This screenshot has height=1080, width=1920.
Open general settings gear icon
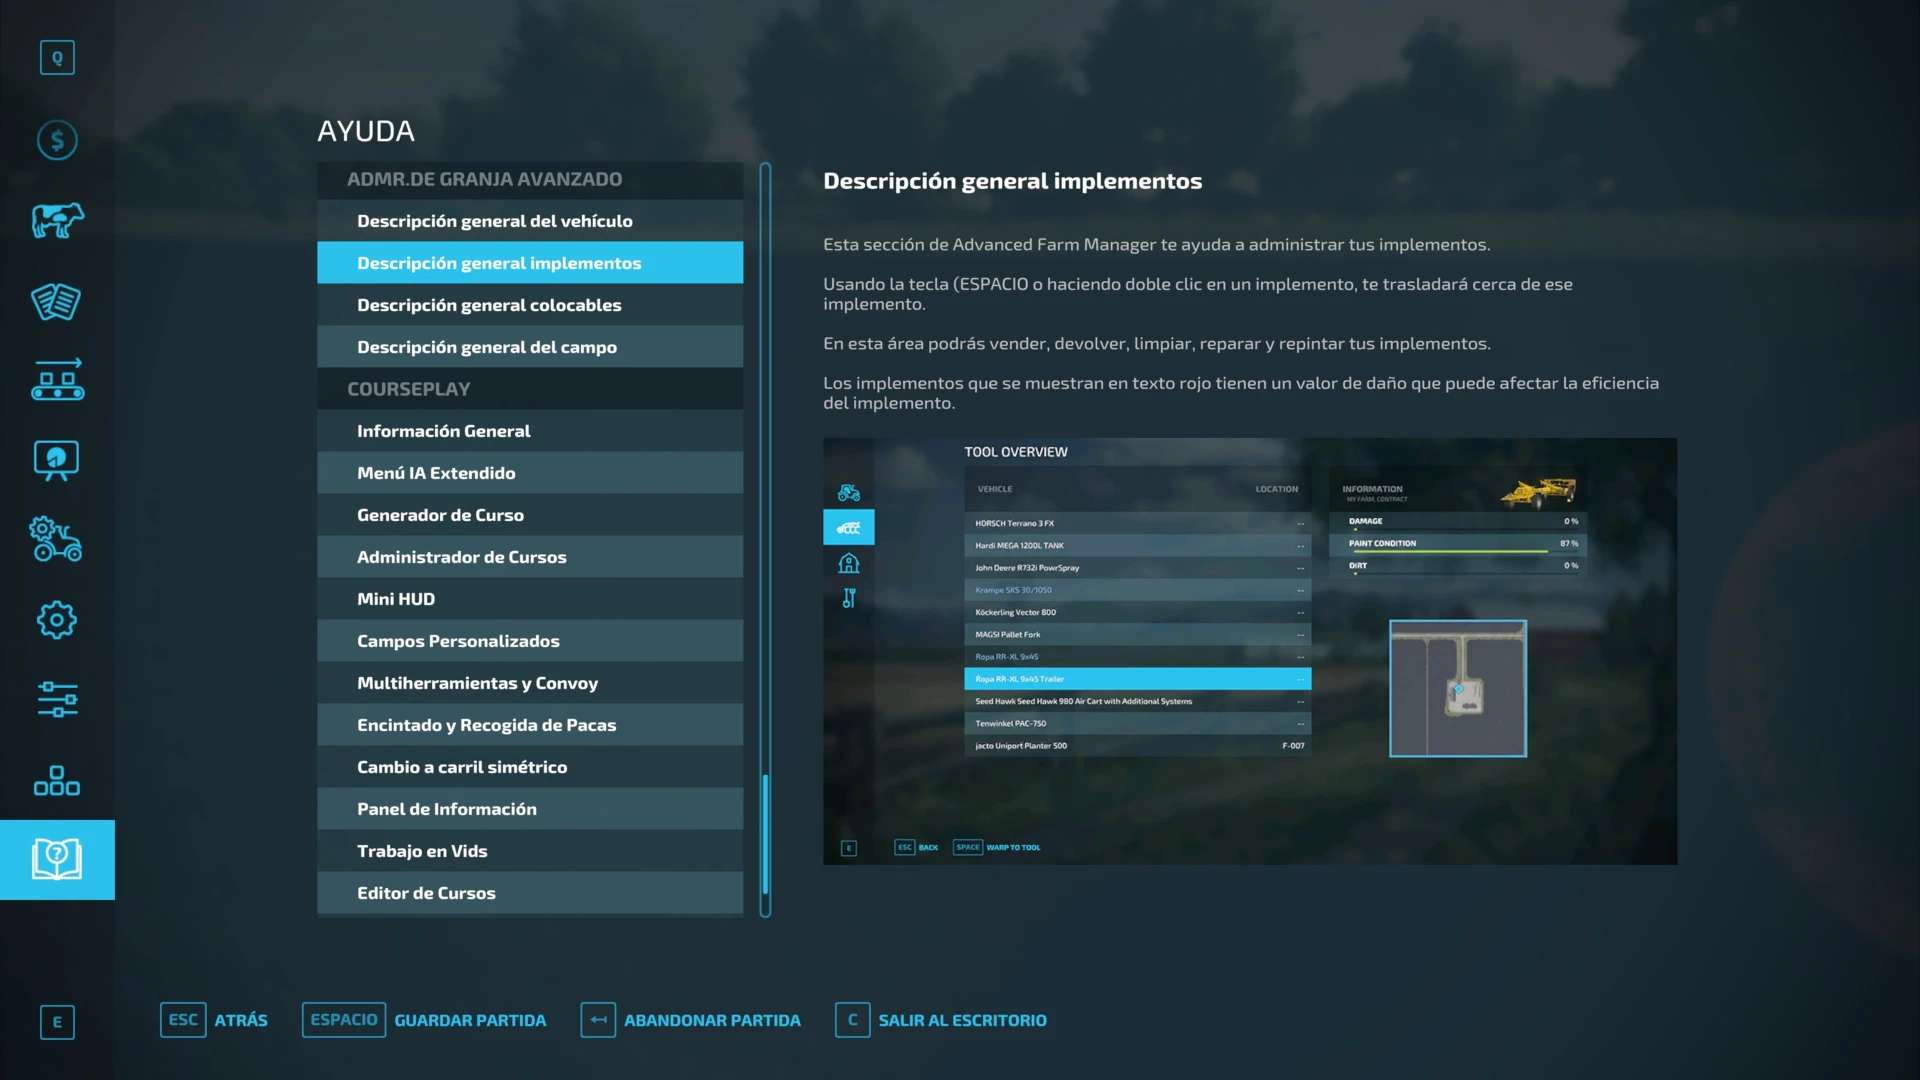tap(57, 620)
